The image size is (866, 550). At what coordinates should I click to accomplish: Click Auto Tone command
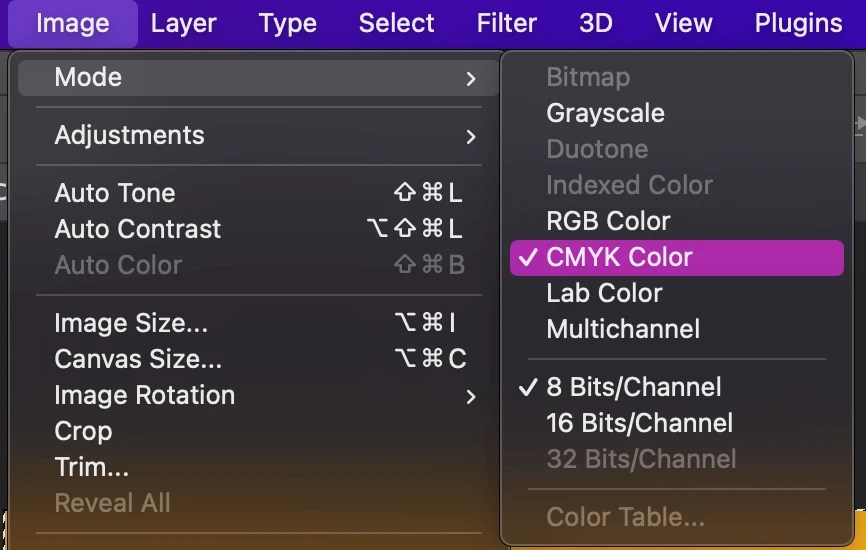click(115, 193)
